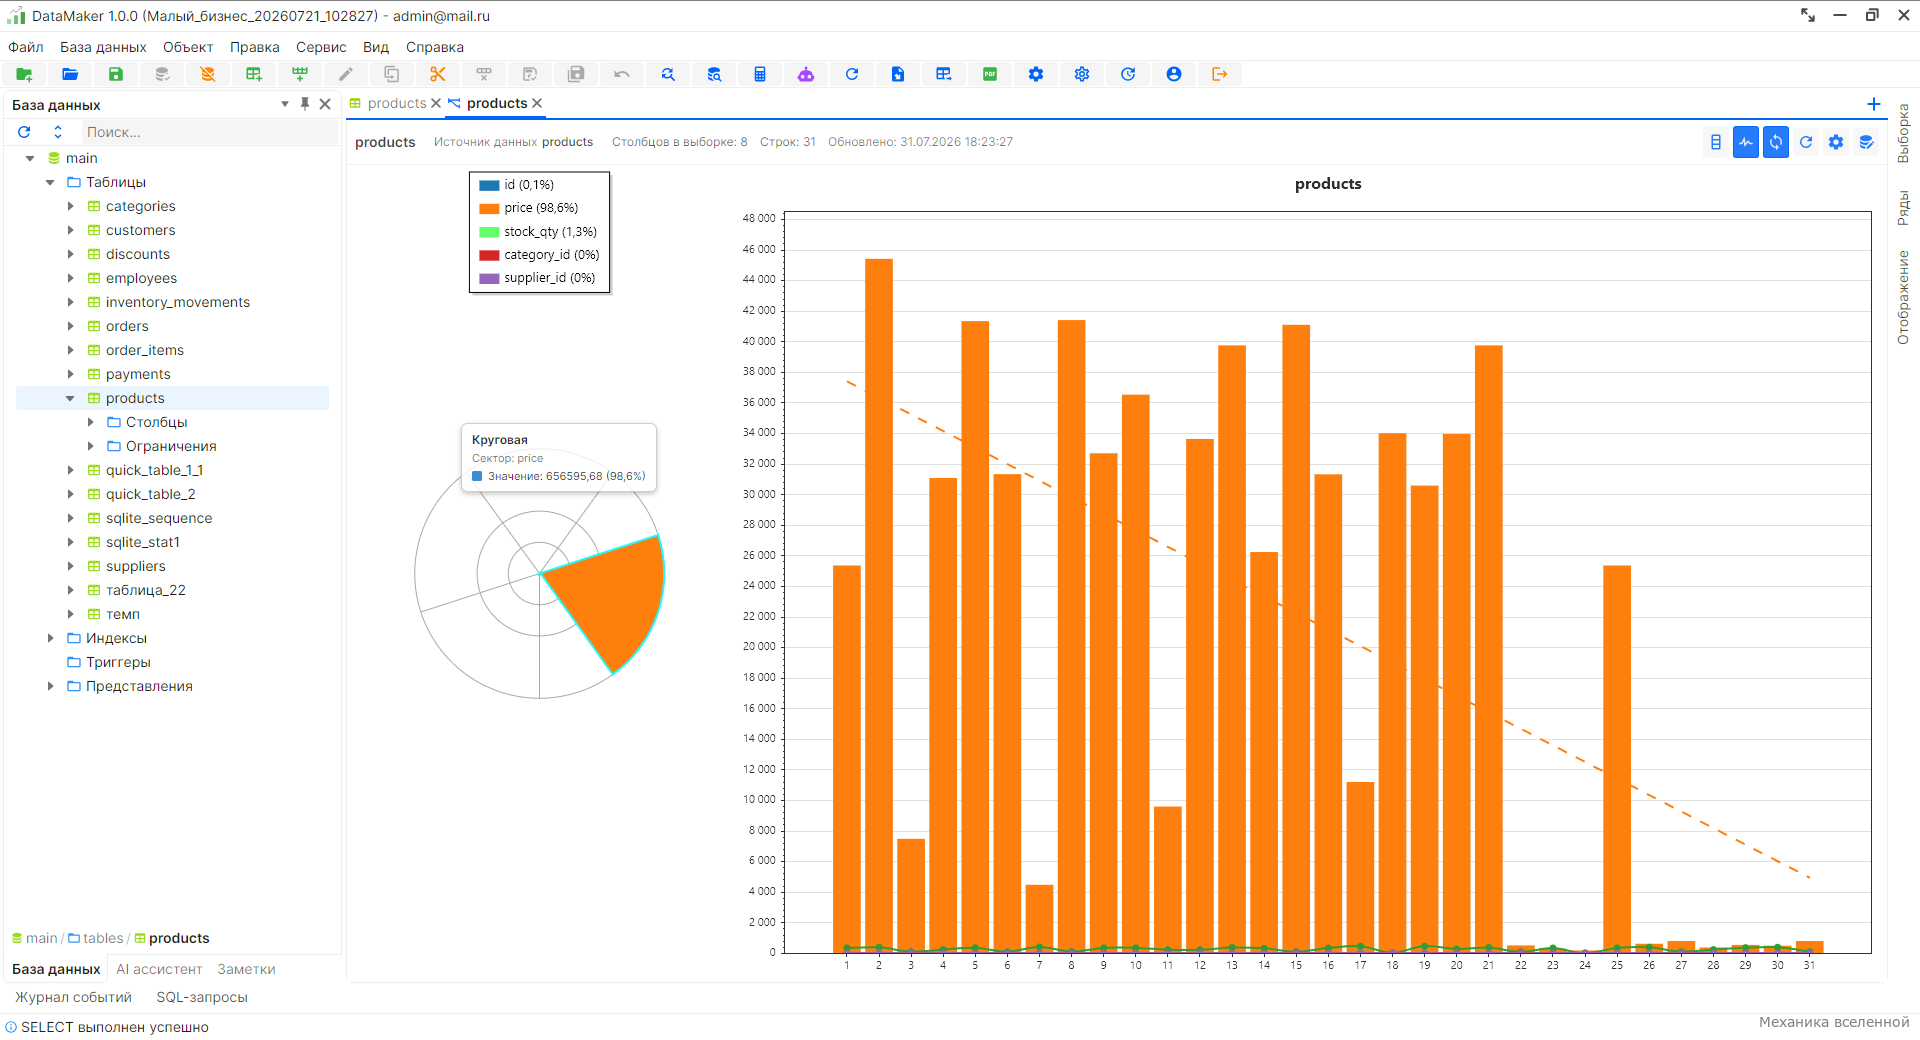The width and height of the screenshot is (1920, 1040).
Task: Toggle the chart pulse view button
Action: click(x=1746, y=142)
